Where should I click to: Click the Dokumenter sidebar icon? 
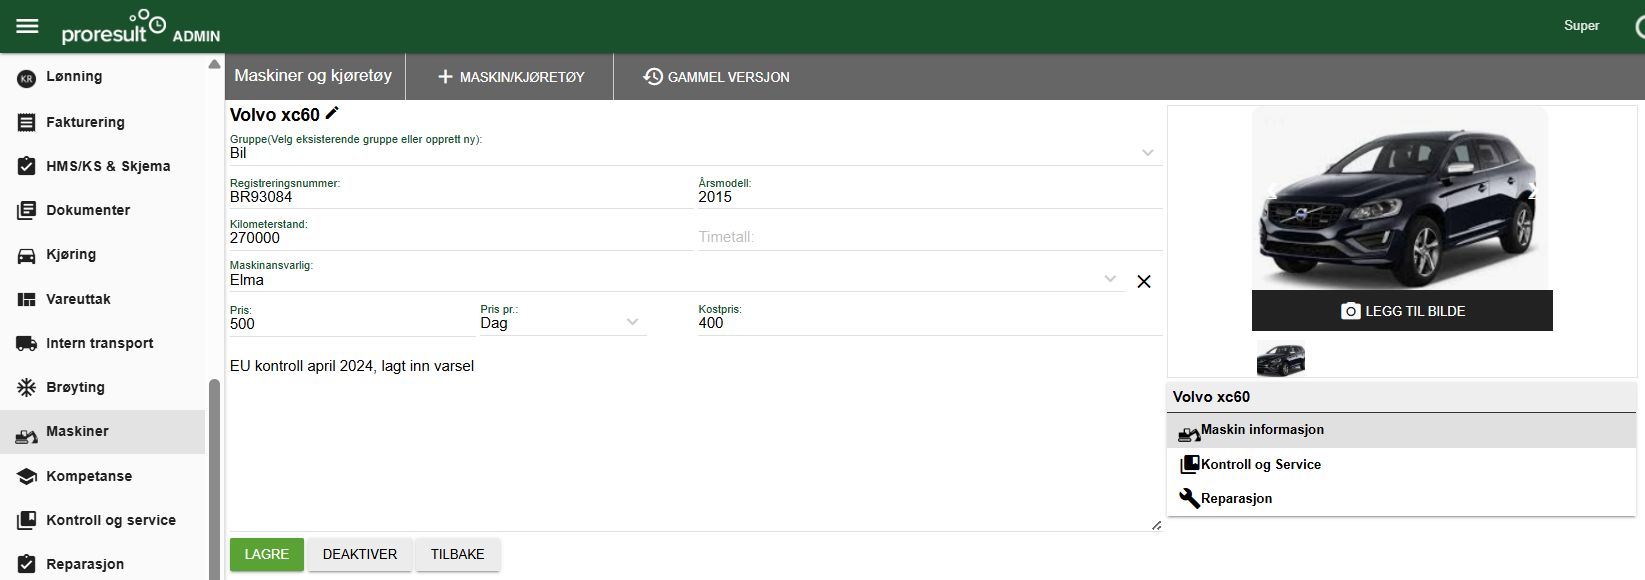coord(27,210)
